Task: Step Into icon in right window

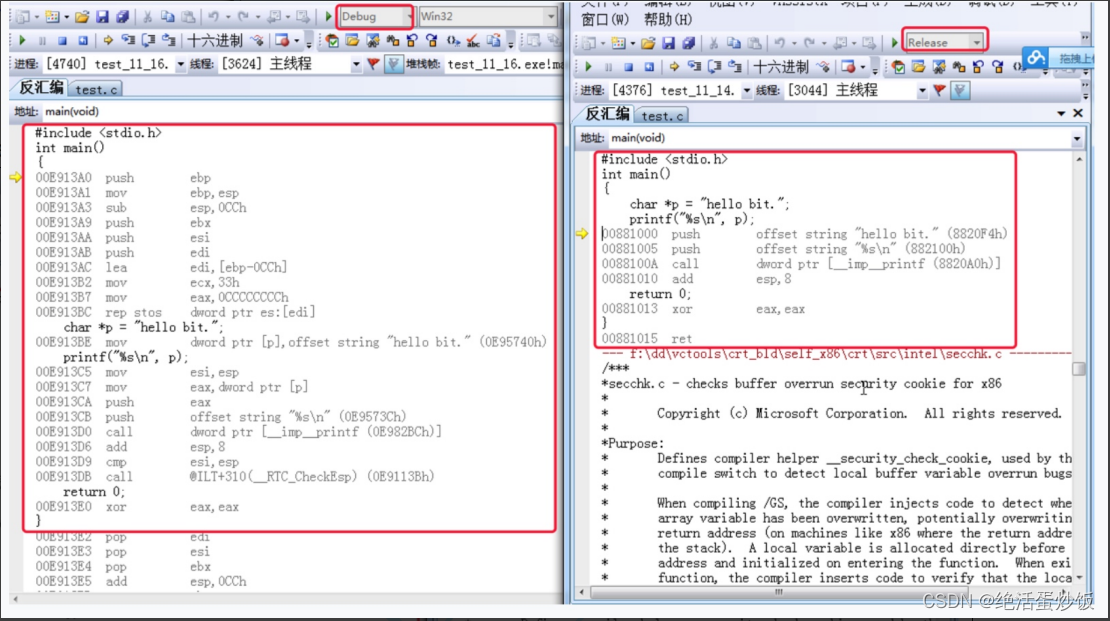Action: (694, 67)
